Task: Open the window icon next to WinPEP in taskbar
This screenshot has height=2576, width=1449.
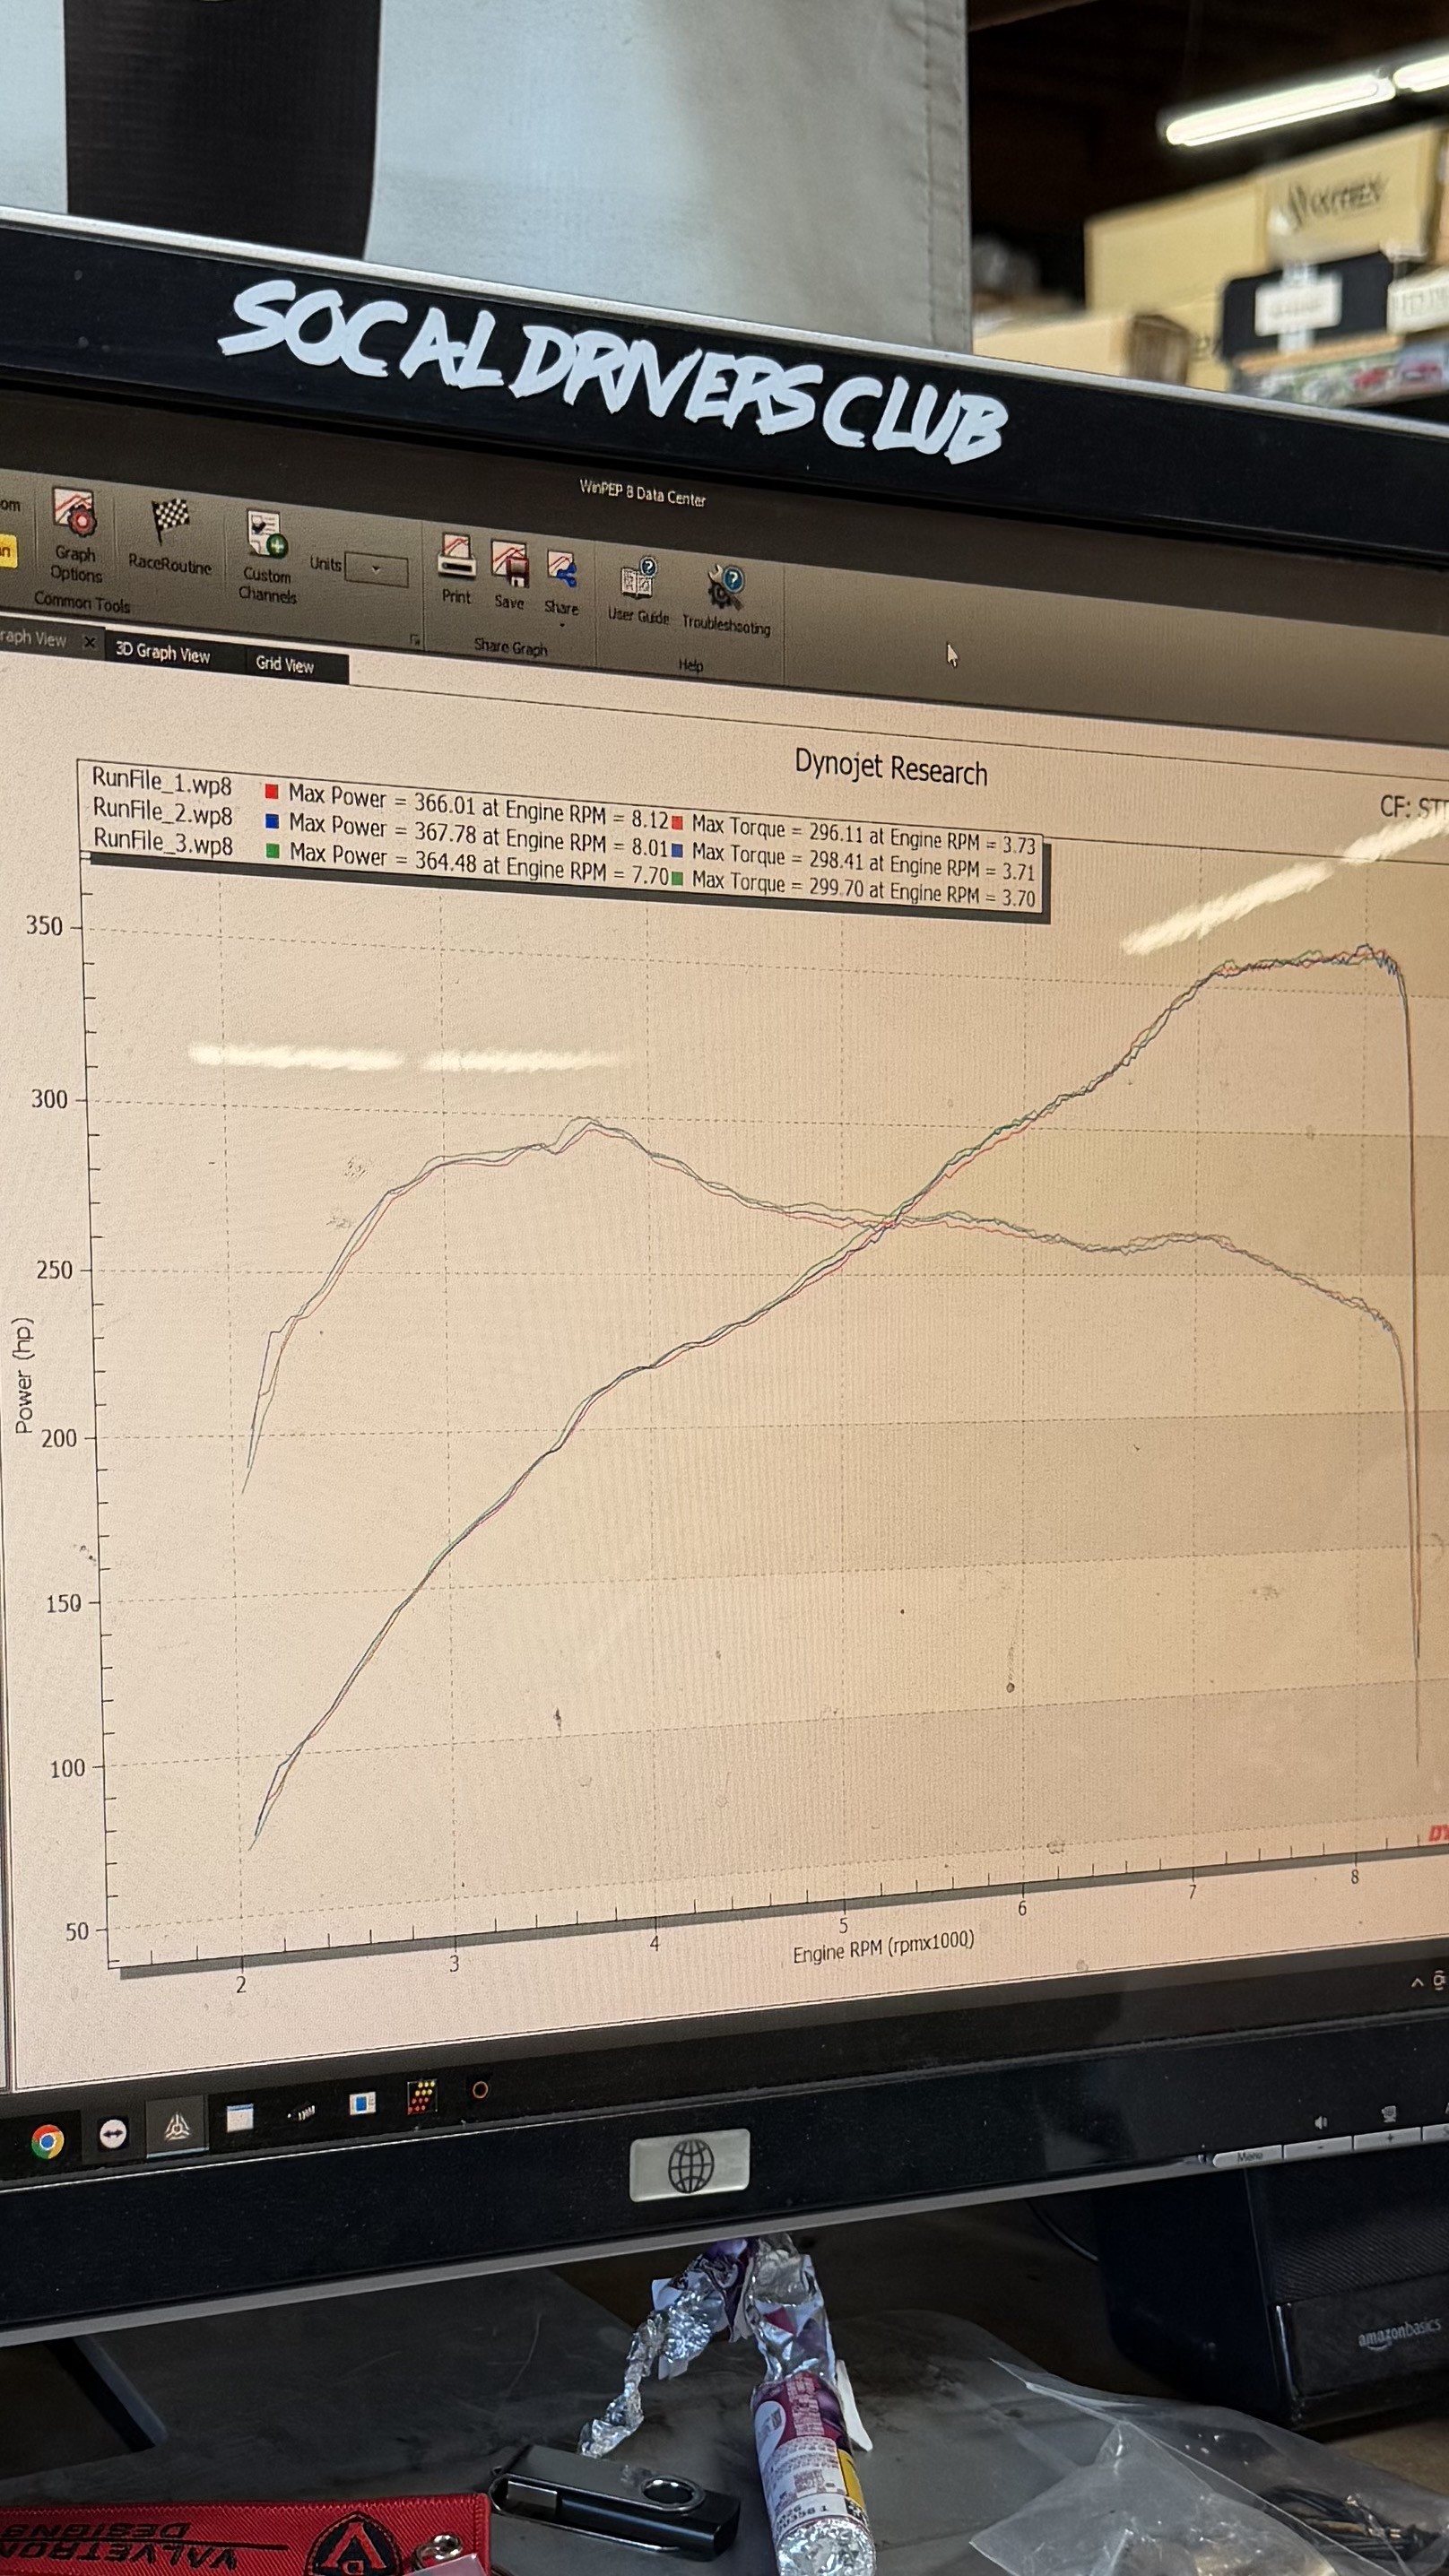Action: 240,2117
